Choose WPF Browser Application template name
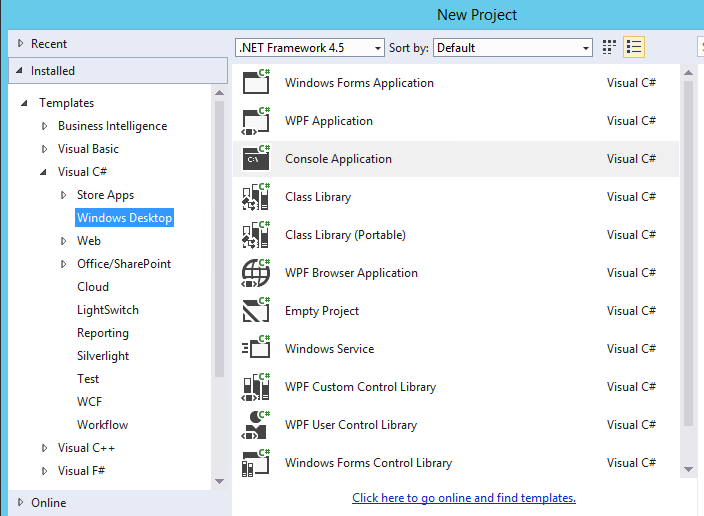Image resolution: width=704 pixels, height=516 pixels. click(351, 273)
